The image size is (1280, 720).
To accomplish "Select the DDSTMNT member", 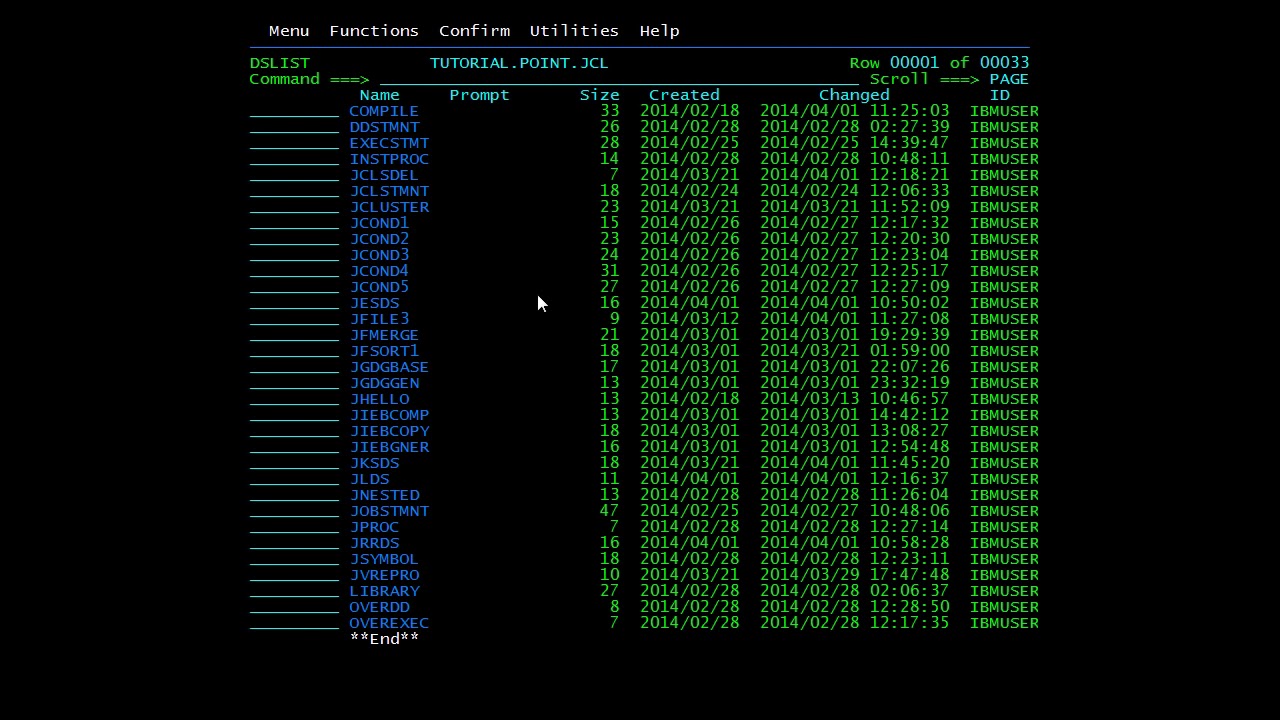I will [384, 127].
